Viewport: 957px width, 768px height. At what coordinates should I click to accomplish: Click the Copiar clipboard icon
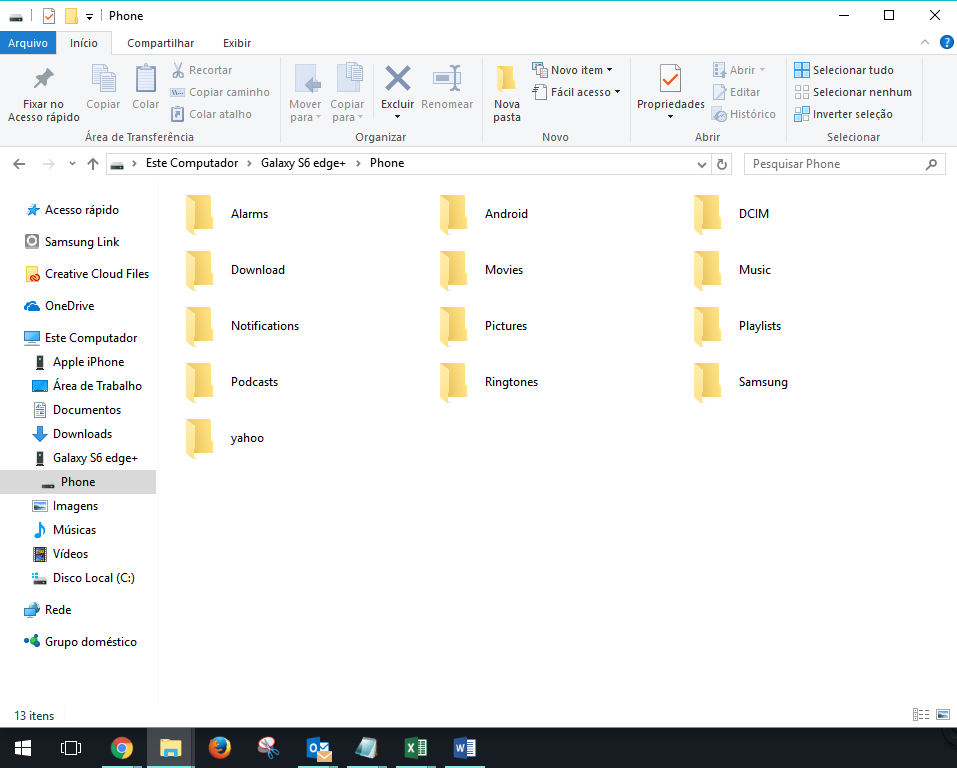tap(103, 87)
